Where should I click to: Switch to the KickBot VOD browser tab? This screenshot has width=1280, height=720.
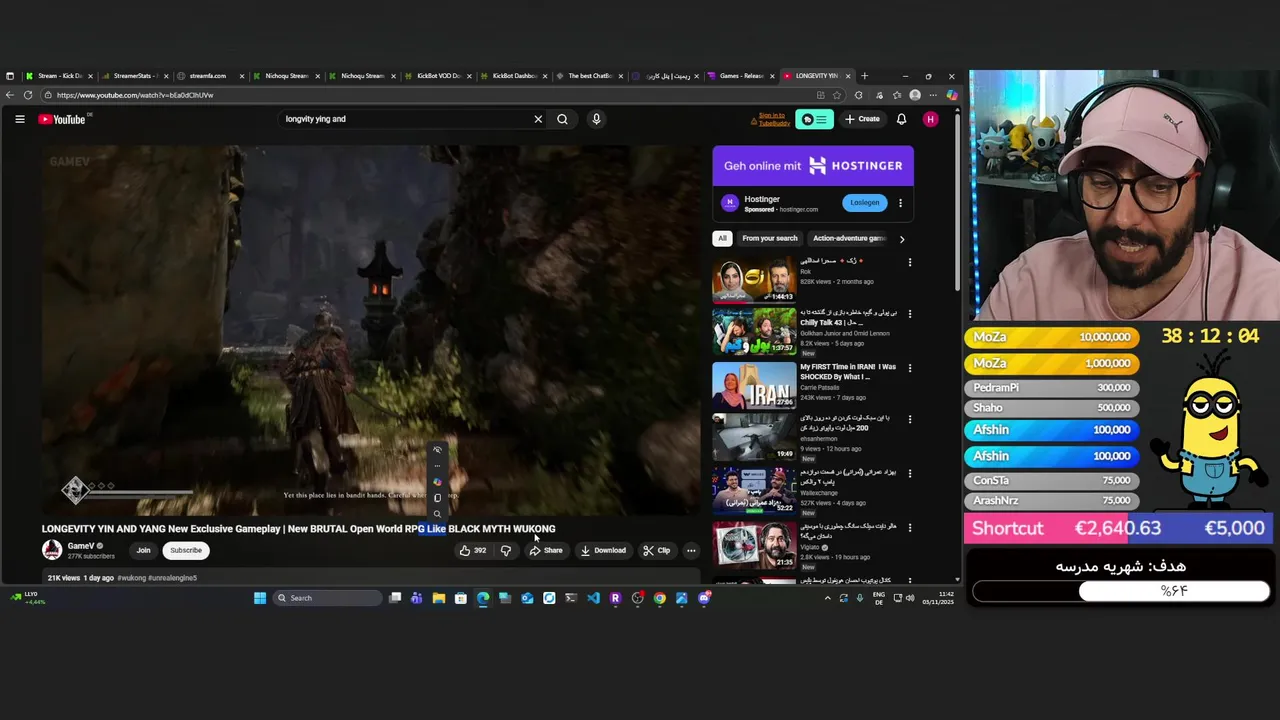point(436,76)
